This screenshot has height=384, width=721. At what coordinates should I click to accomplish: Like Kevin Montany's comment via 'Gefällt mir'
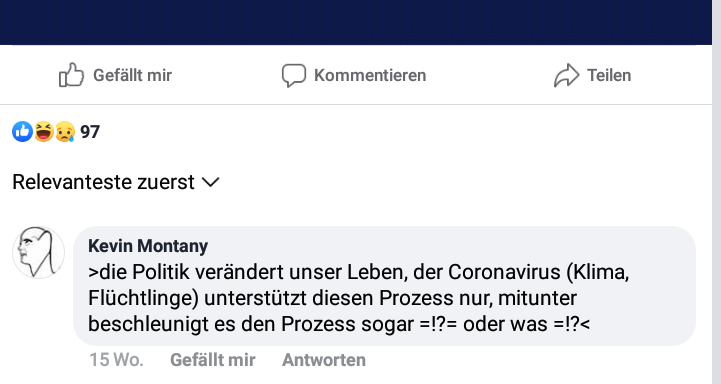click(212, 360)
